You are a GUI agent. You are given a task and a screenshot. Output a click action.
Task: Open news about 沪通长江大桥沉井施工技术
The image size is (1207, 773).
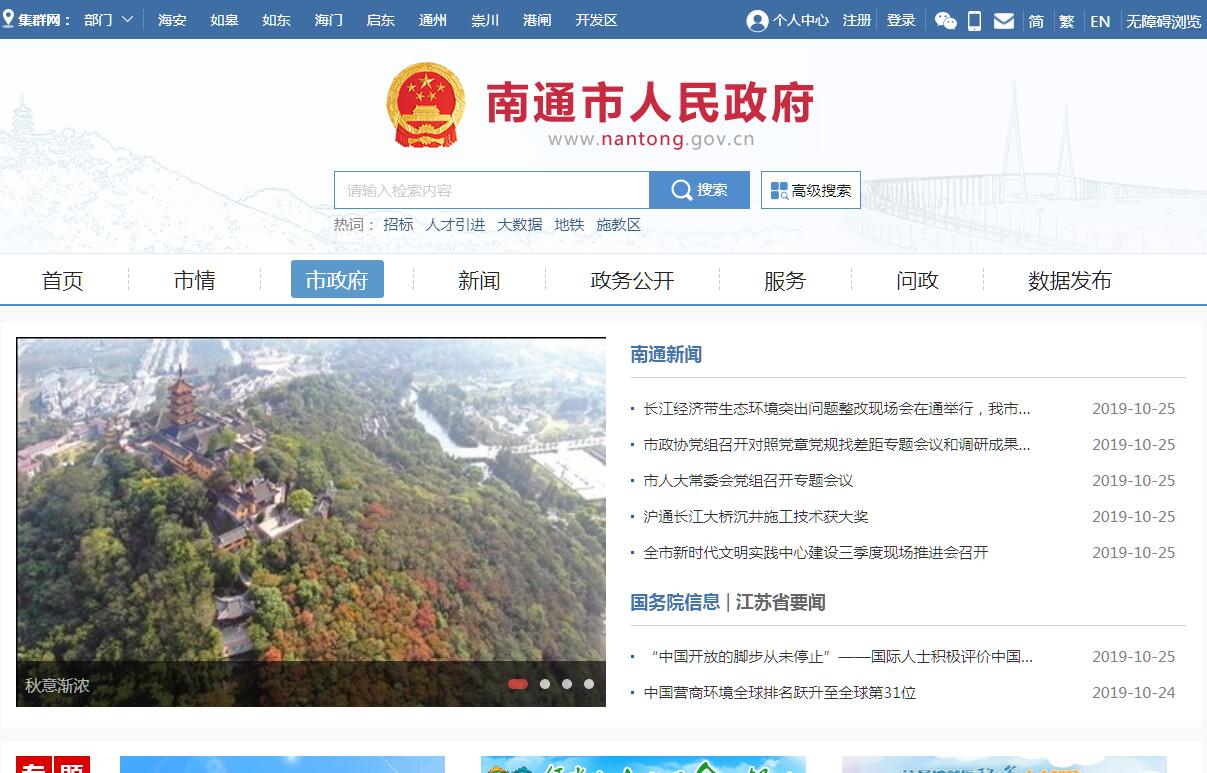point(756,517)
